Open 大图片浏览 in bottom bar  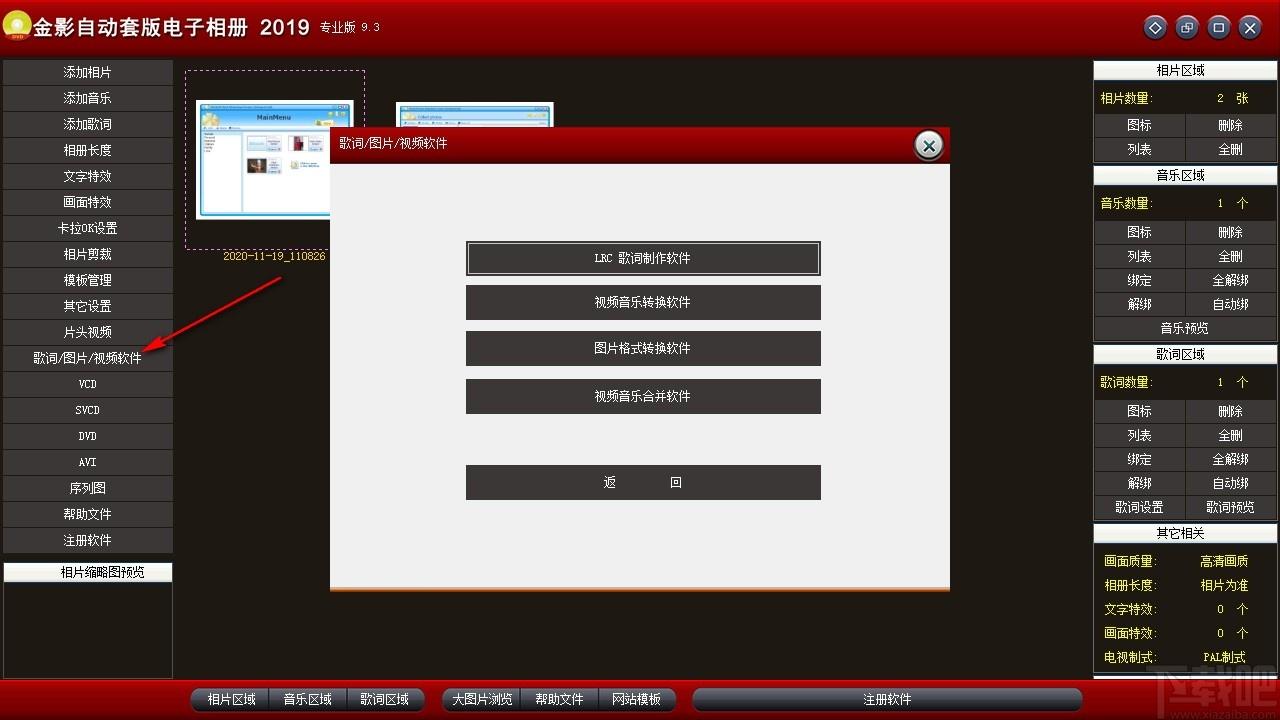pos(482,699)
